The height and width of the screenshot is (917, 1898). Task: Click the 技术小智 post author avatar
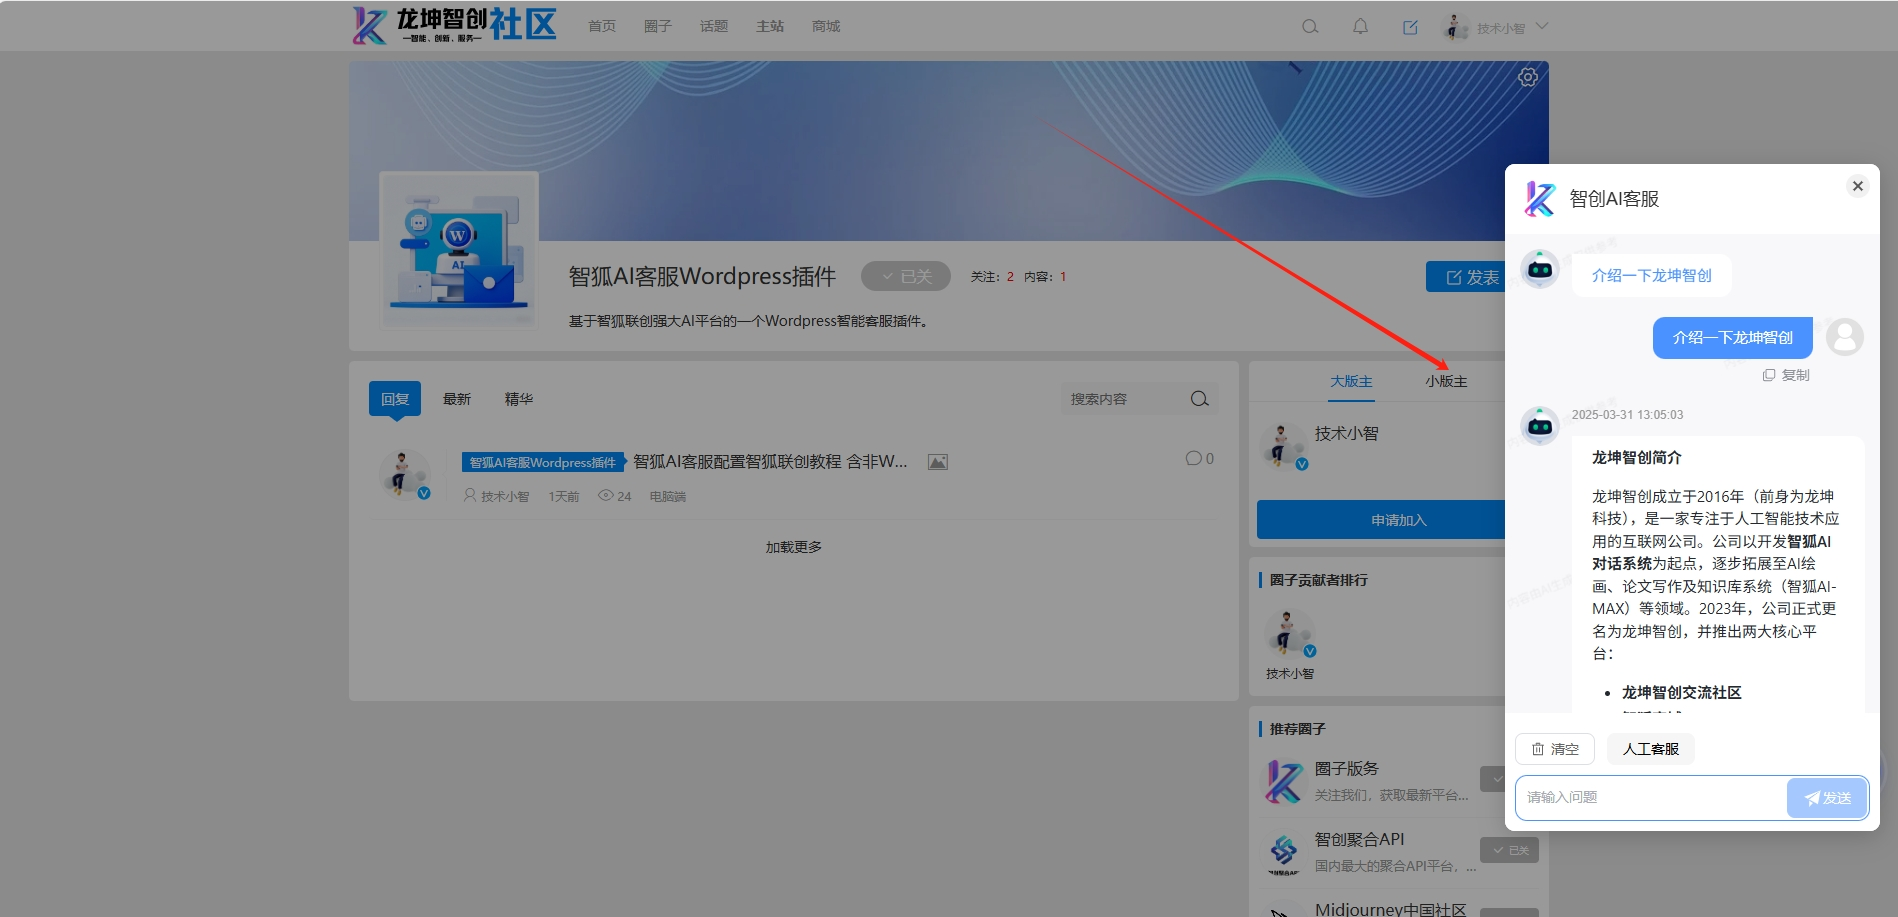point(404,474)
